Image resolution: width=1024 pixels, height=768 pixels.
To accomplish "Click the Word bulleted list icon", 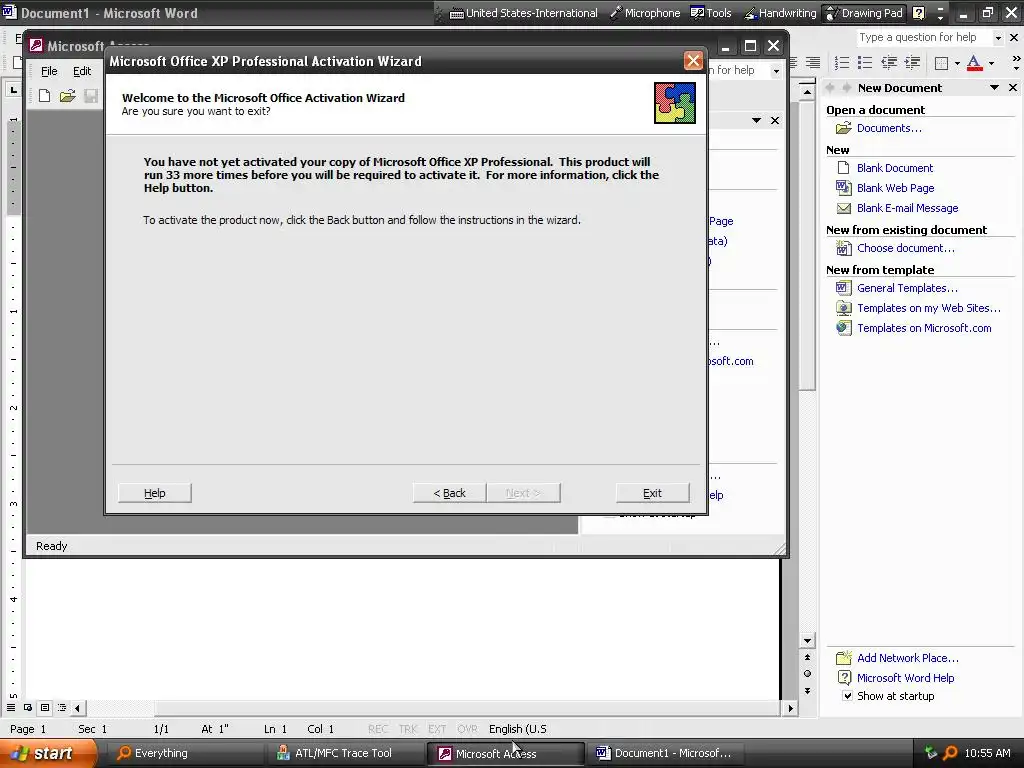I will point(865,63).
